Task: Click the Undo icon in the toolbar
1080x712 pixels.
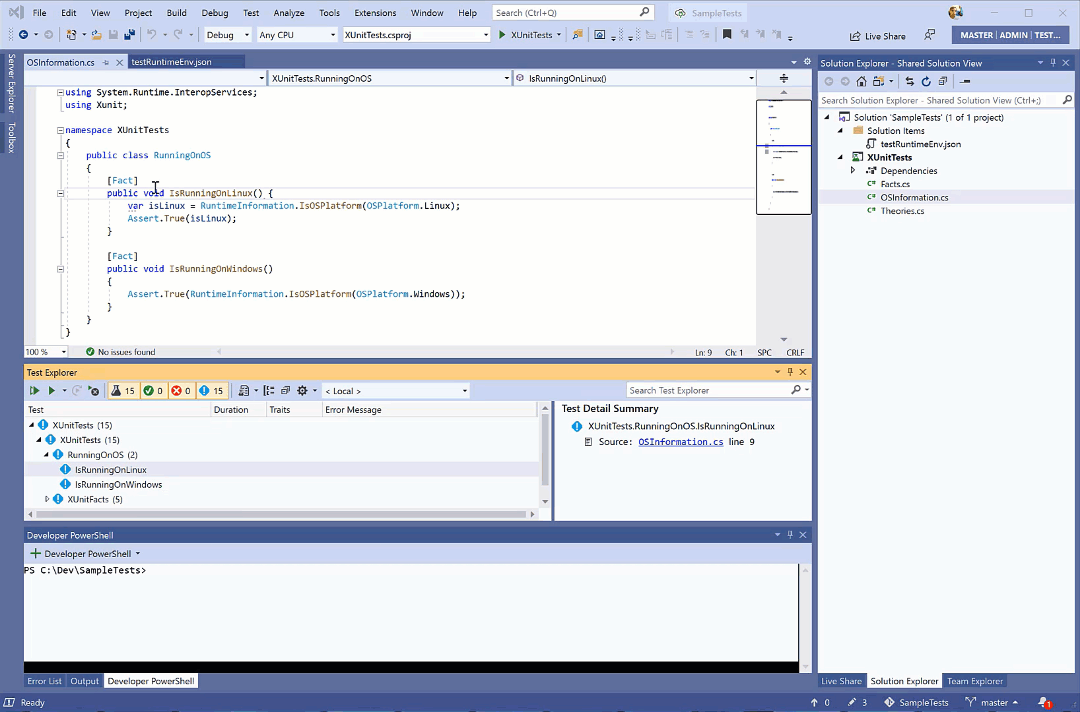Action: 151,33
